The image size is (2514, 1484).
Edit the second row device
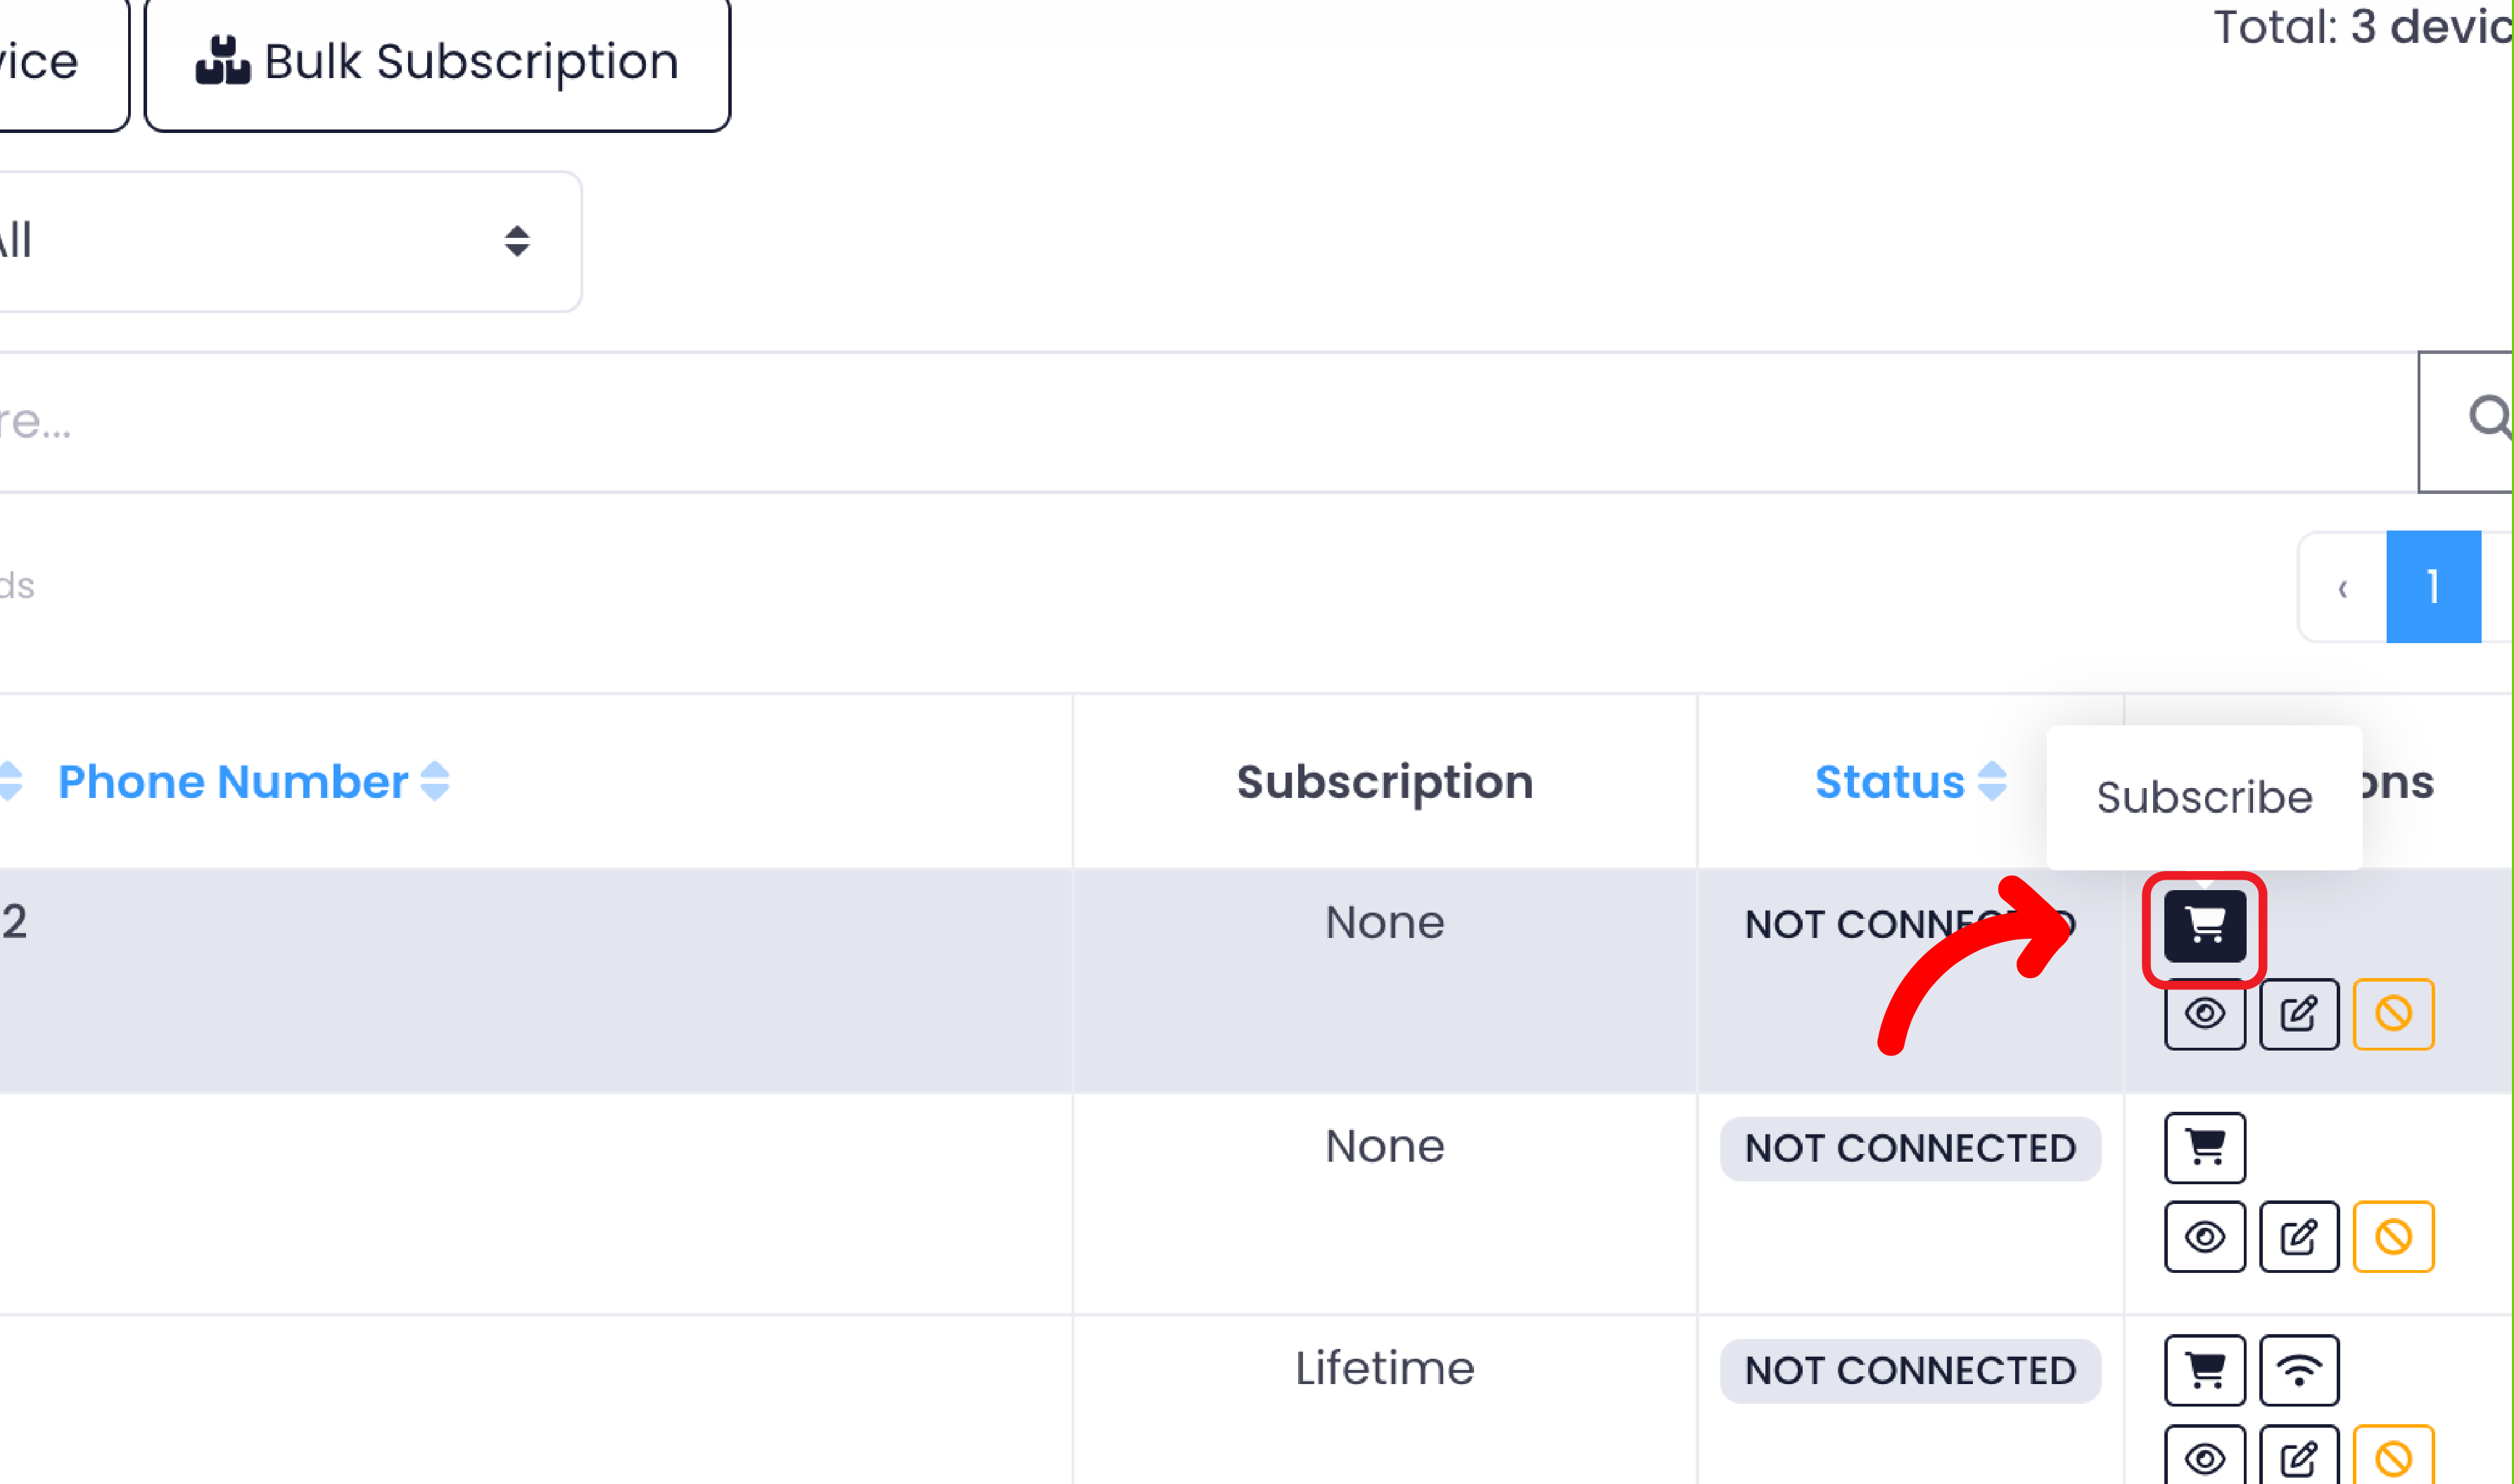tap(2298, 1236)
